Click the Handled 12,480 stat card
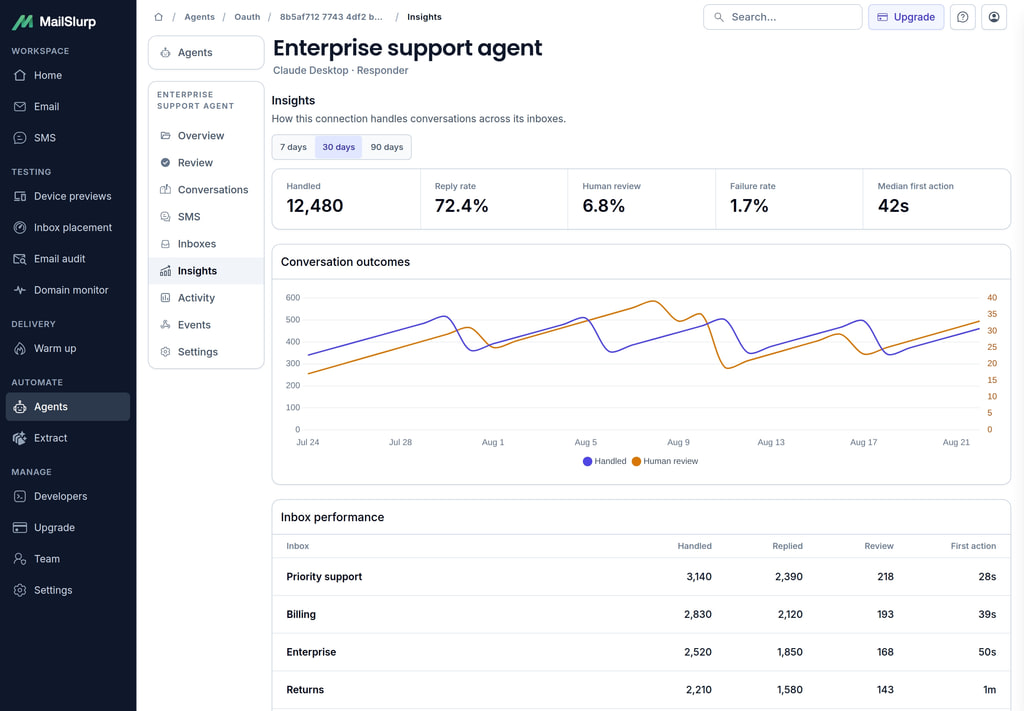1024x711 pixels. tap(346, 199)
